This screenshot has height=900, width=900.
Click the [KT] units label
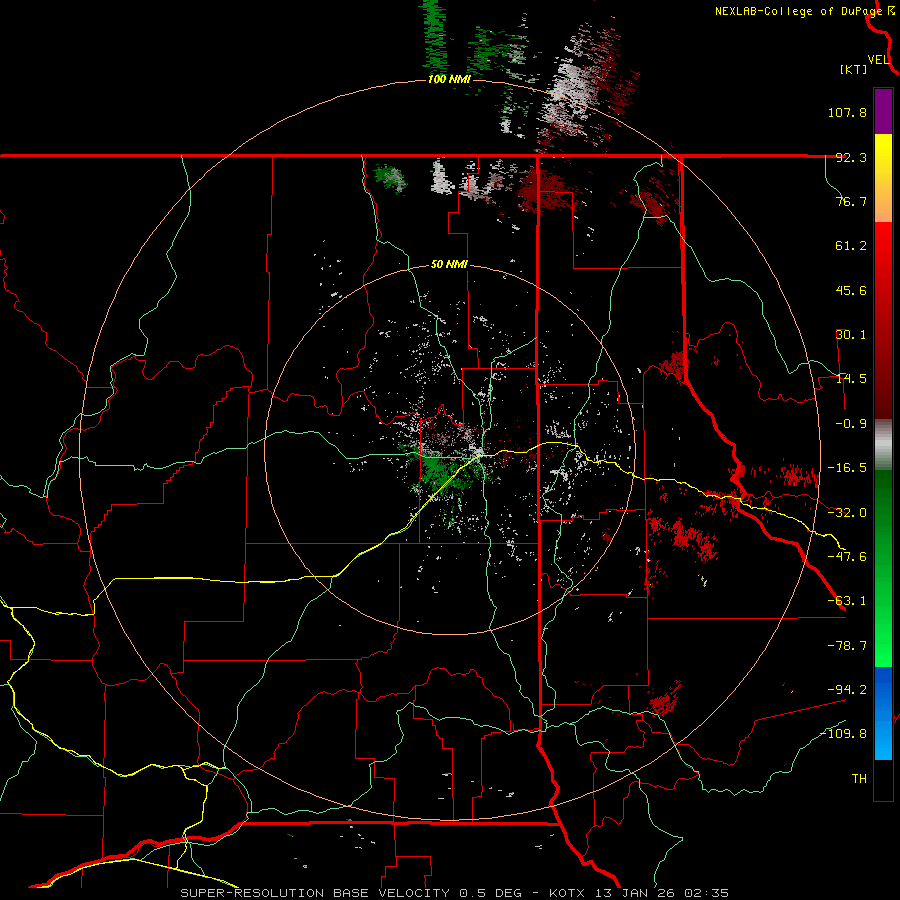pos(853,69)
